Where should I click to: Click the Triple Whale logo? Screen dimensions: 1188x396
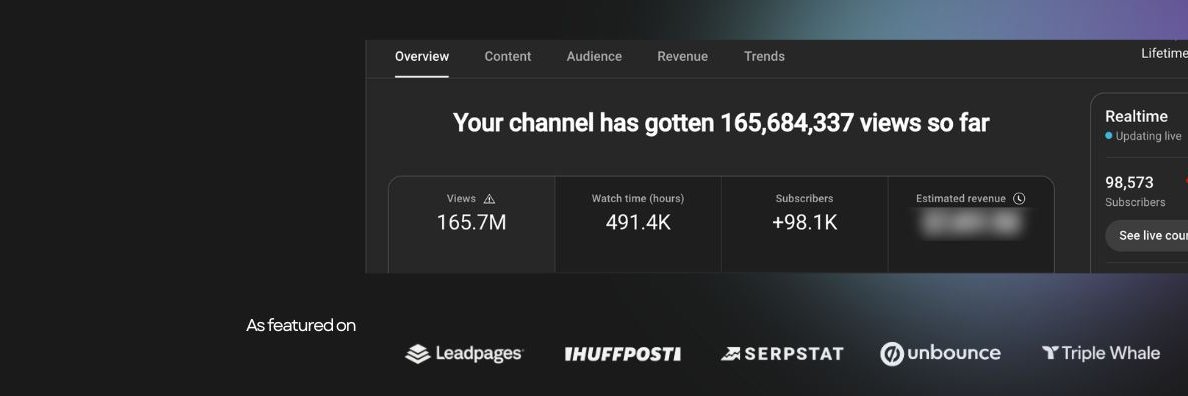[x=1100, y=353]
